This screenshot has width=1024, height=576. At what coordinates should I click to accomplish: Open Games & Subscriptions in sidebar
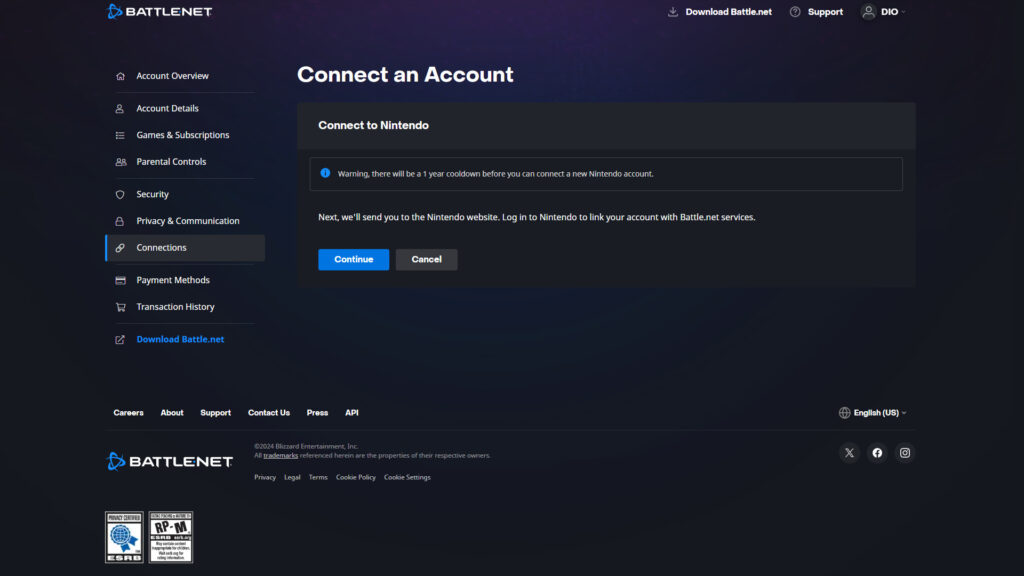[182, 135]
